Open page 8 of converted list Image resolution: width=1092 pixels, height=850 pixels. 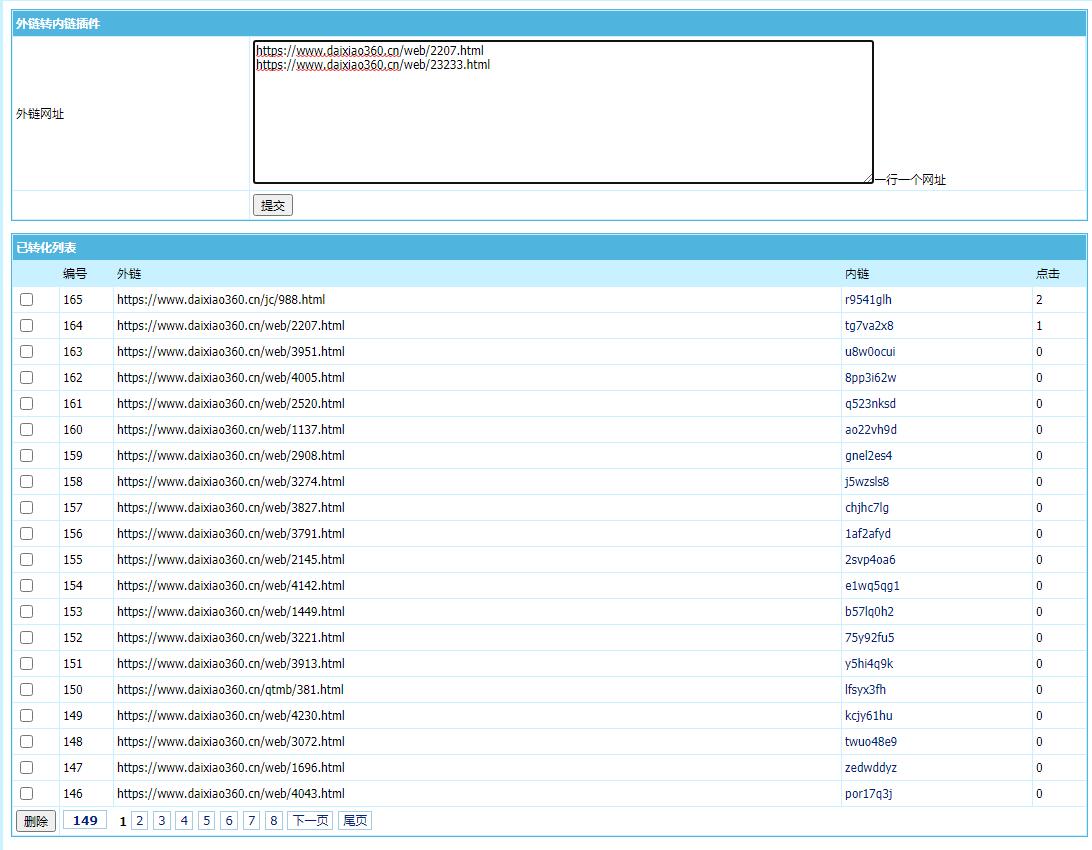(274, 821)
